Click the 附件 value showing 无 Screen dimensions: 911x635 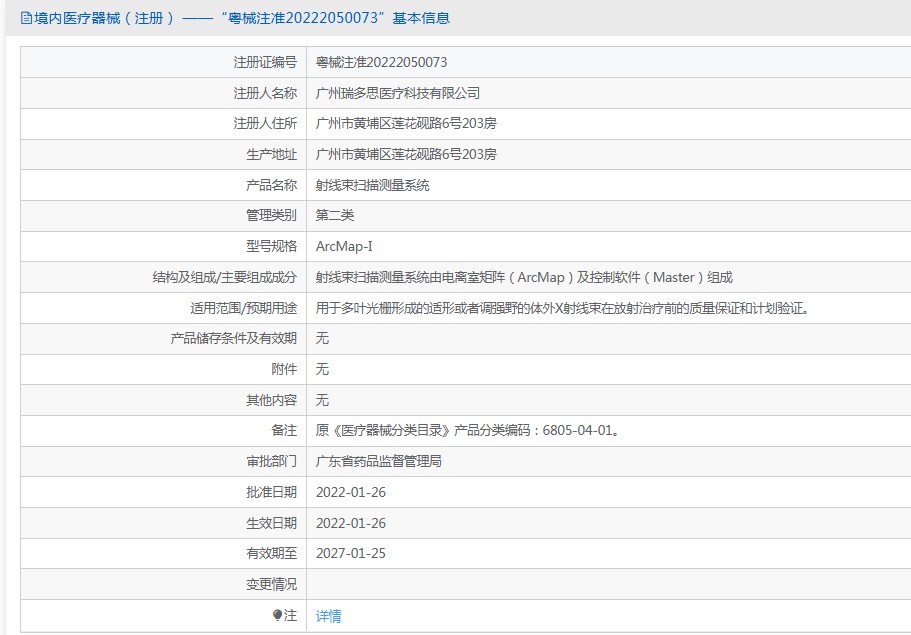click(321, 369)
